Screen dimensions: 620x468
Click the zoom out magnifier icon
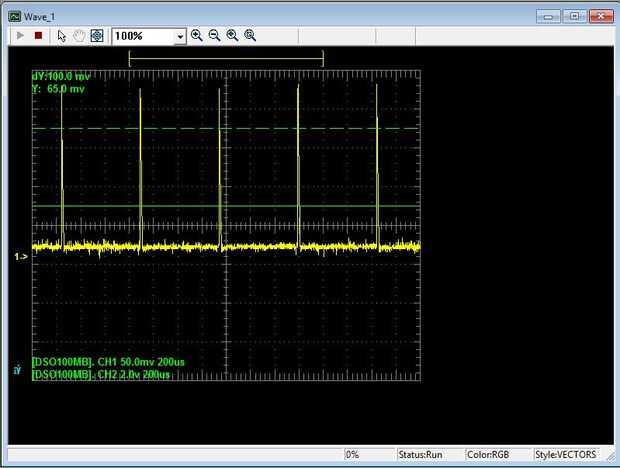[214, 35]
